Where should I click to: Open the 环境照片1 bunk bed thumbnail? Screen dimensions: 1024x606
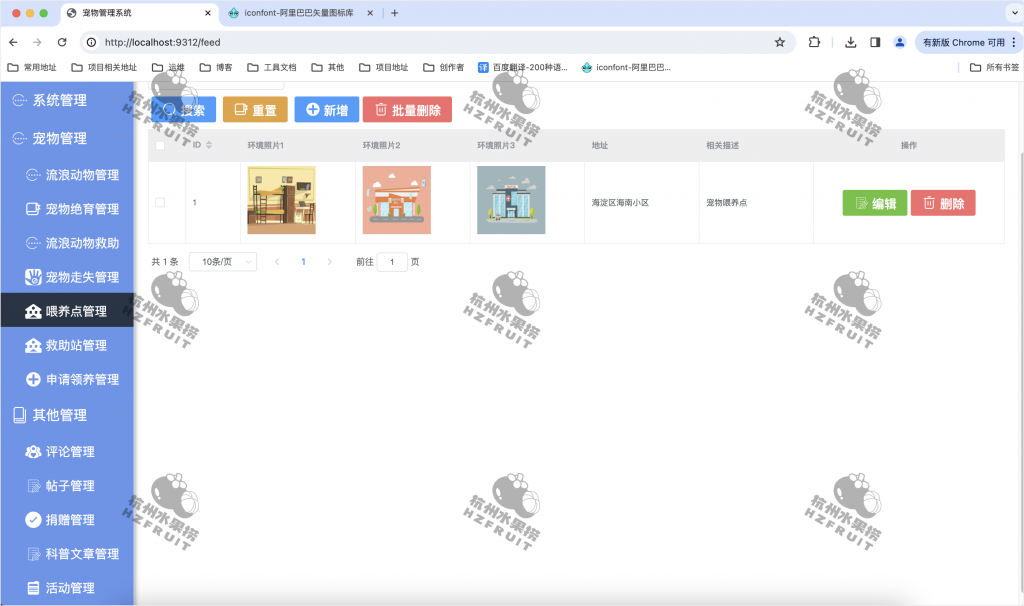click(281, 201)
